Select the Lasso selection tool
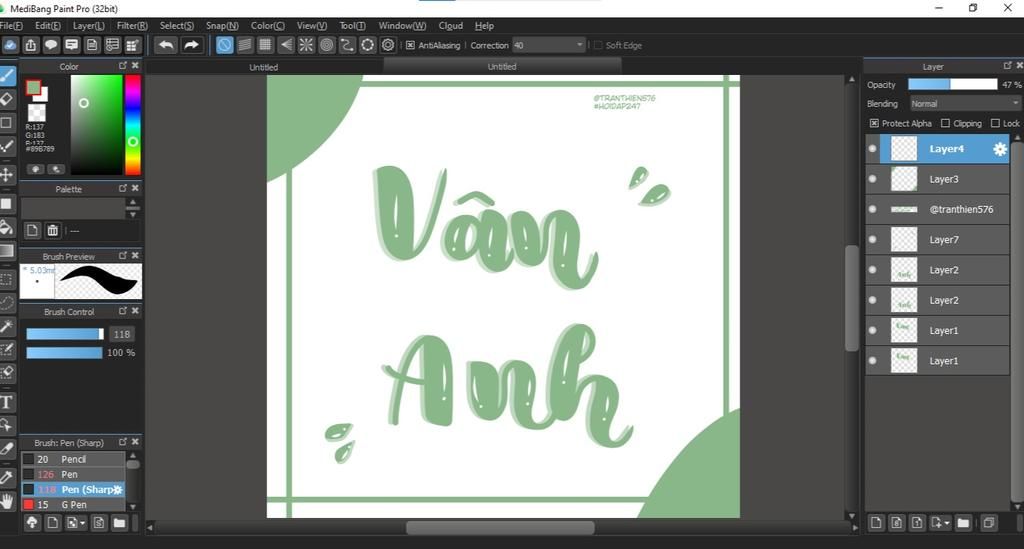1024x549 pixels. pyautogui.click(x=7, y=303)
